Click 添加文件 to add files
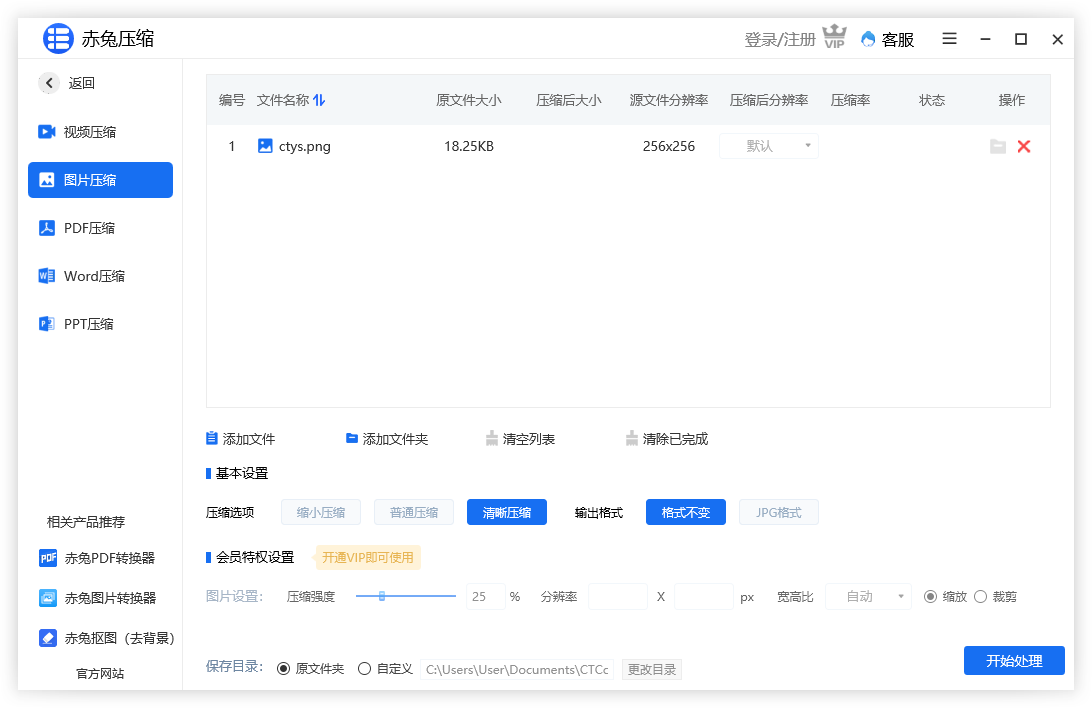The height and width of the screenshot is (708, 1092). 240,439
